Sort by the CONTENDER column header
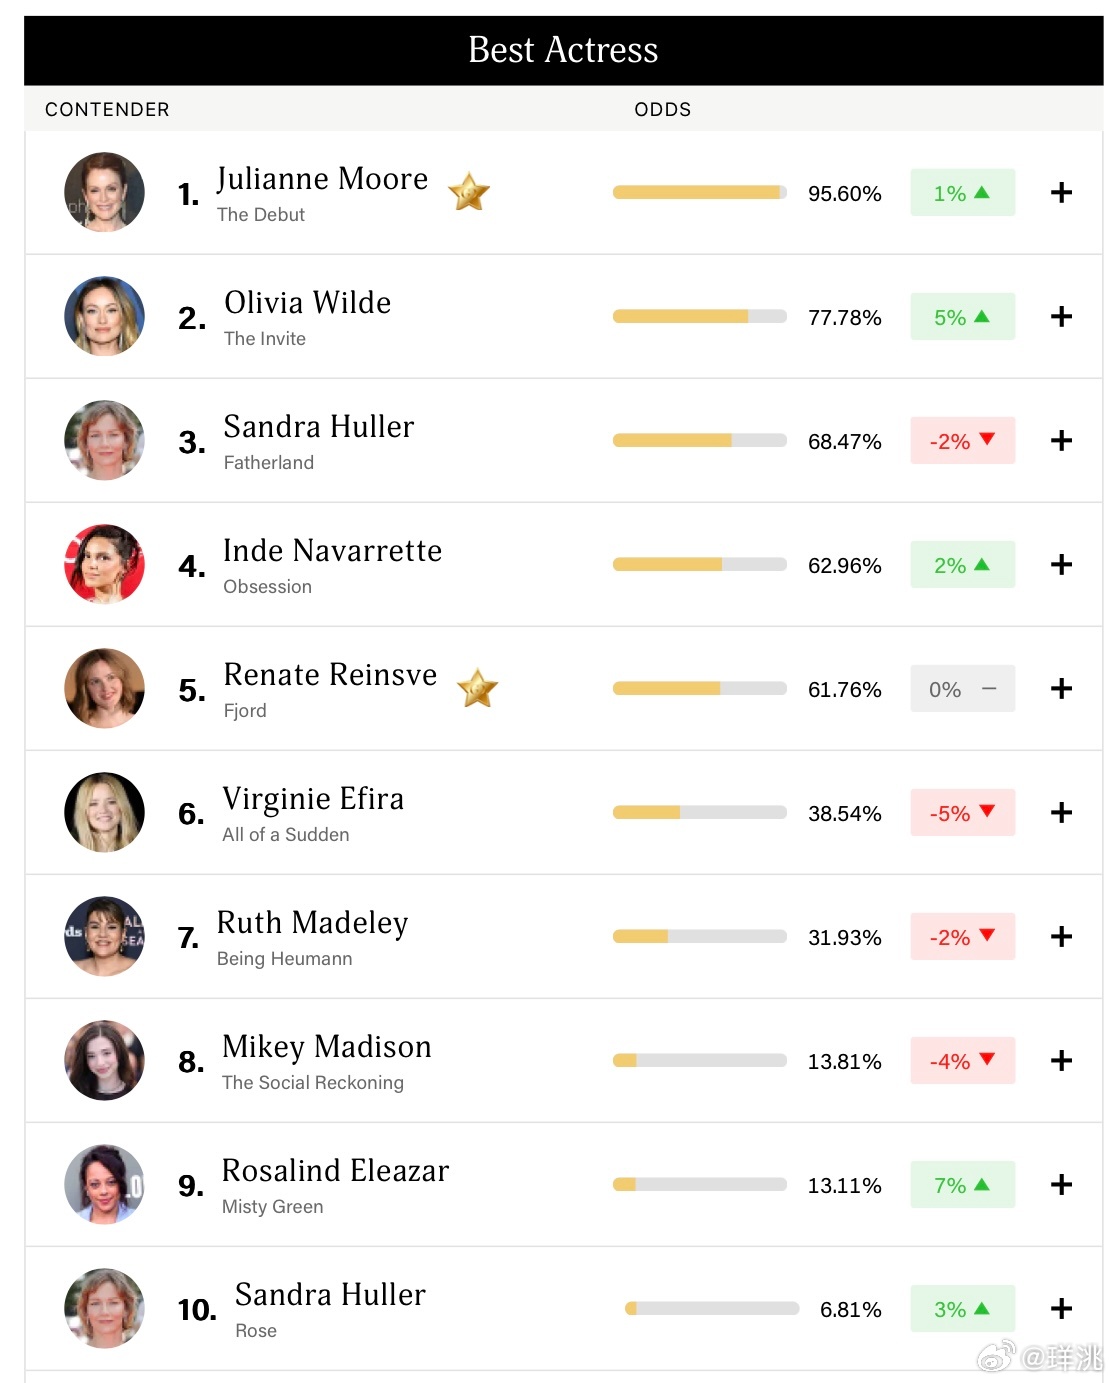 [x=107, y=109]
